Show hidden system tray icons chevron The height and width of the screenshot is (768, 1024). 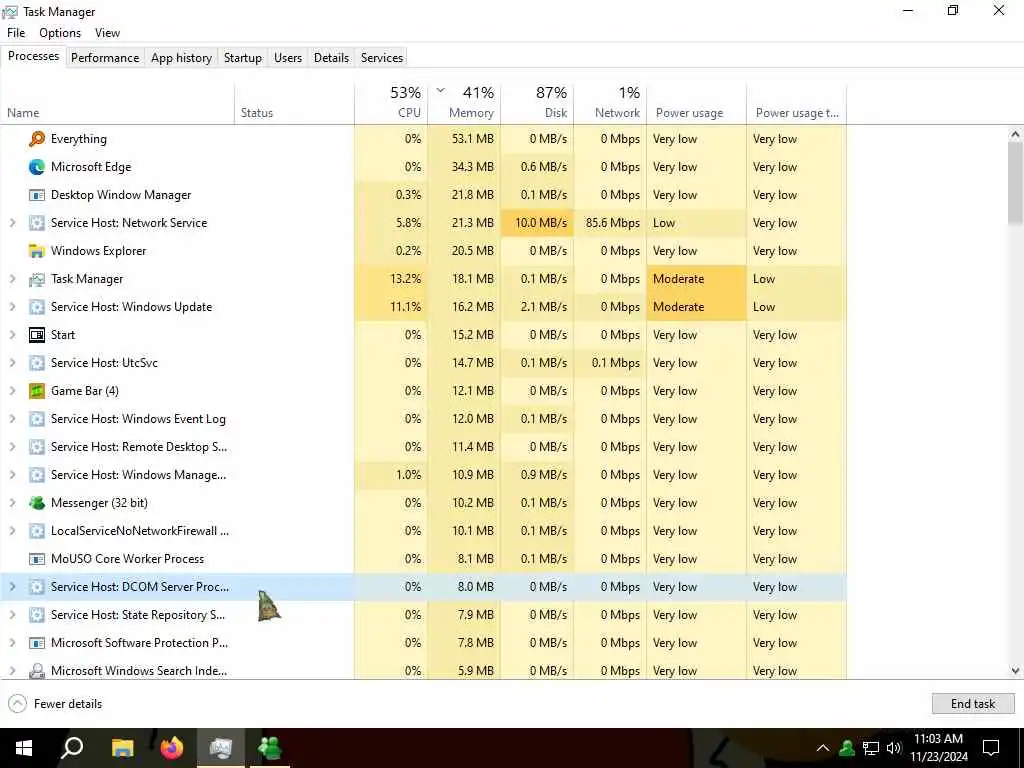click(823, 748)
